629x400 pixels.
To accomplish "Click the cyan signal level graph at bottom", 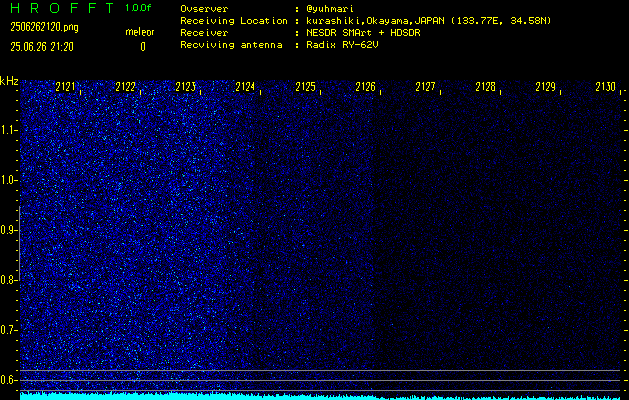I will coord(320,396).
